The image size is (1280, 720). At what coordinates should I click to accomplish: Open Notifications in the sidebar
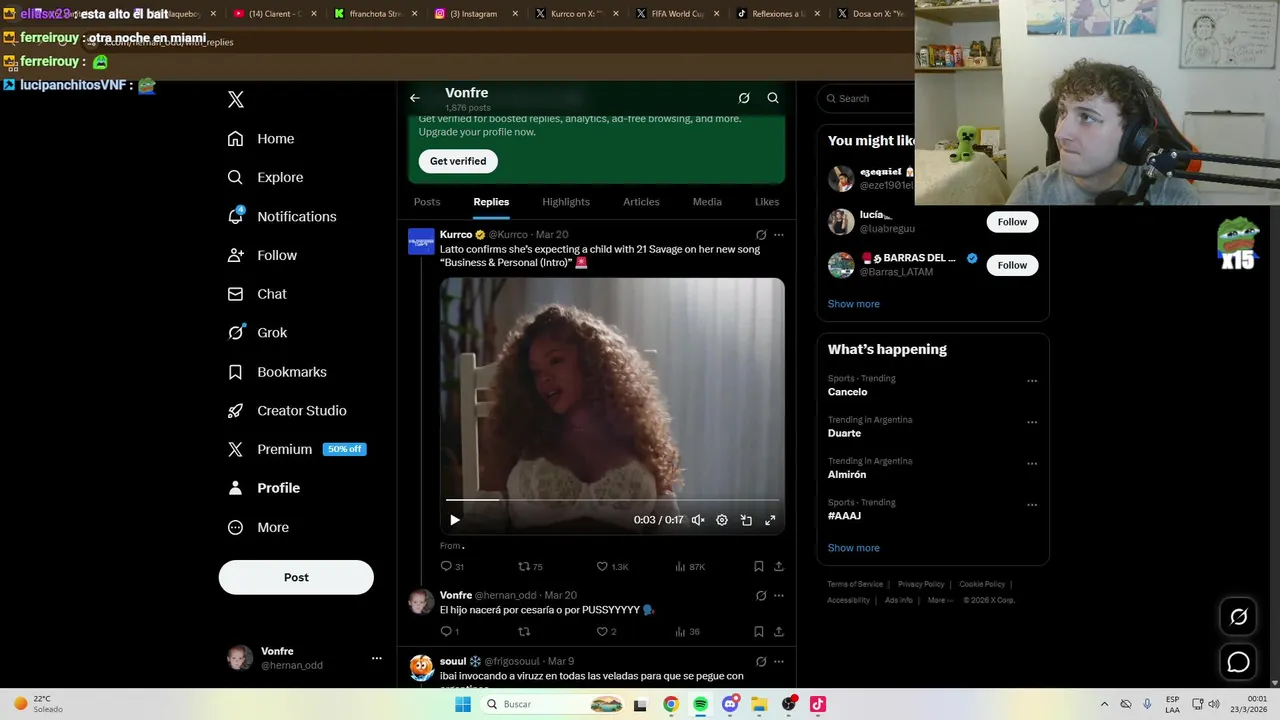(x=282, y=216)
